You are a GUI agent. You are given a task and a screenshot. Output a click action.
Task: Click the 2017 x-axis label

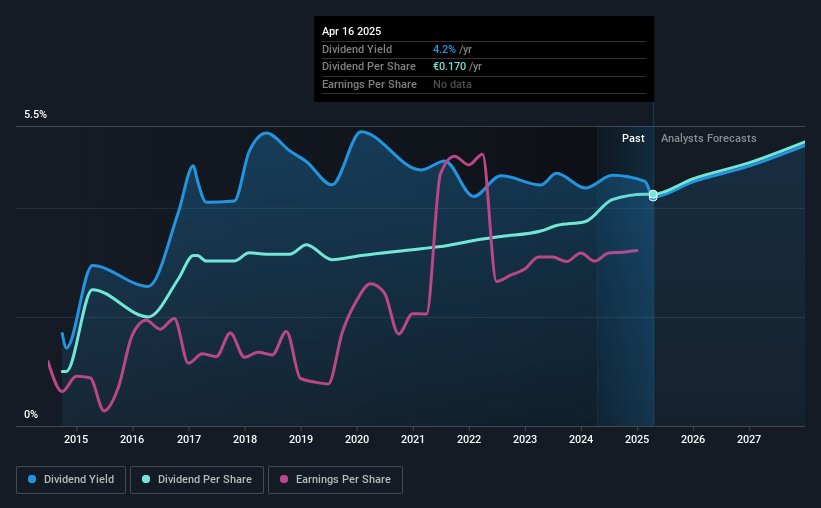(188, 439)
